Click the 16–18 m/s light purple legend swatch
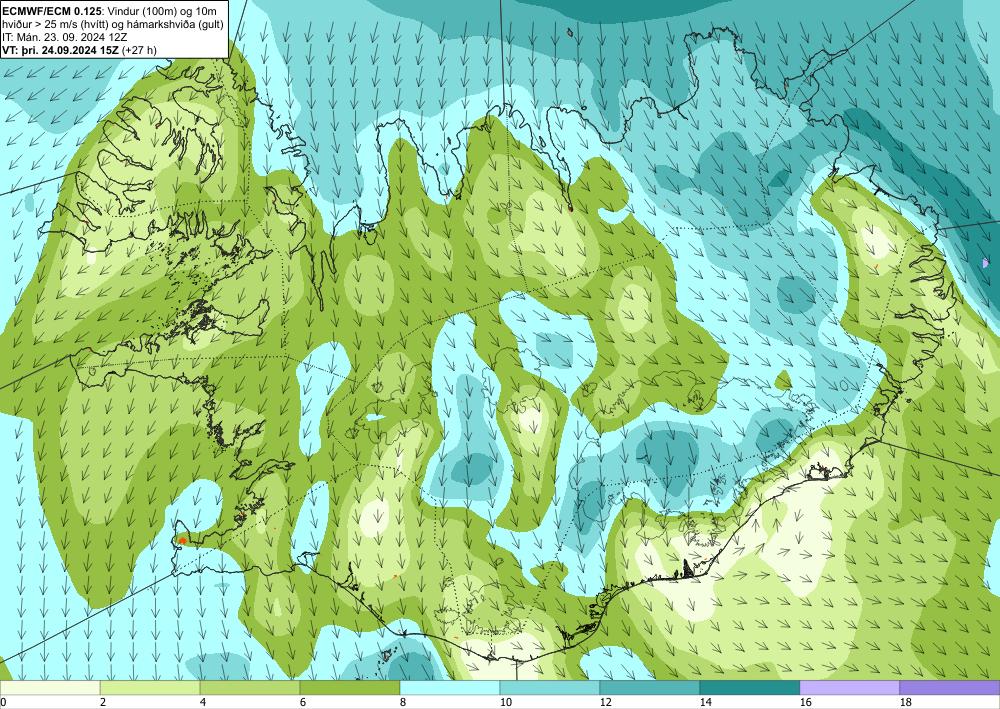The height and width of the screenshot is (709, 1000). [x=849, y=688]
